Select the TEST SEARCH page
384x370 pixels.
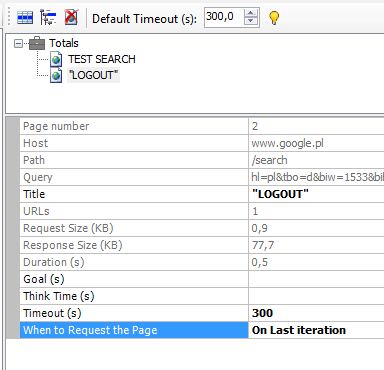(102, 59)
